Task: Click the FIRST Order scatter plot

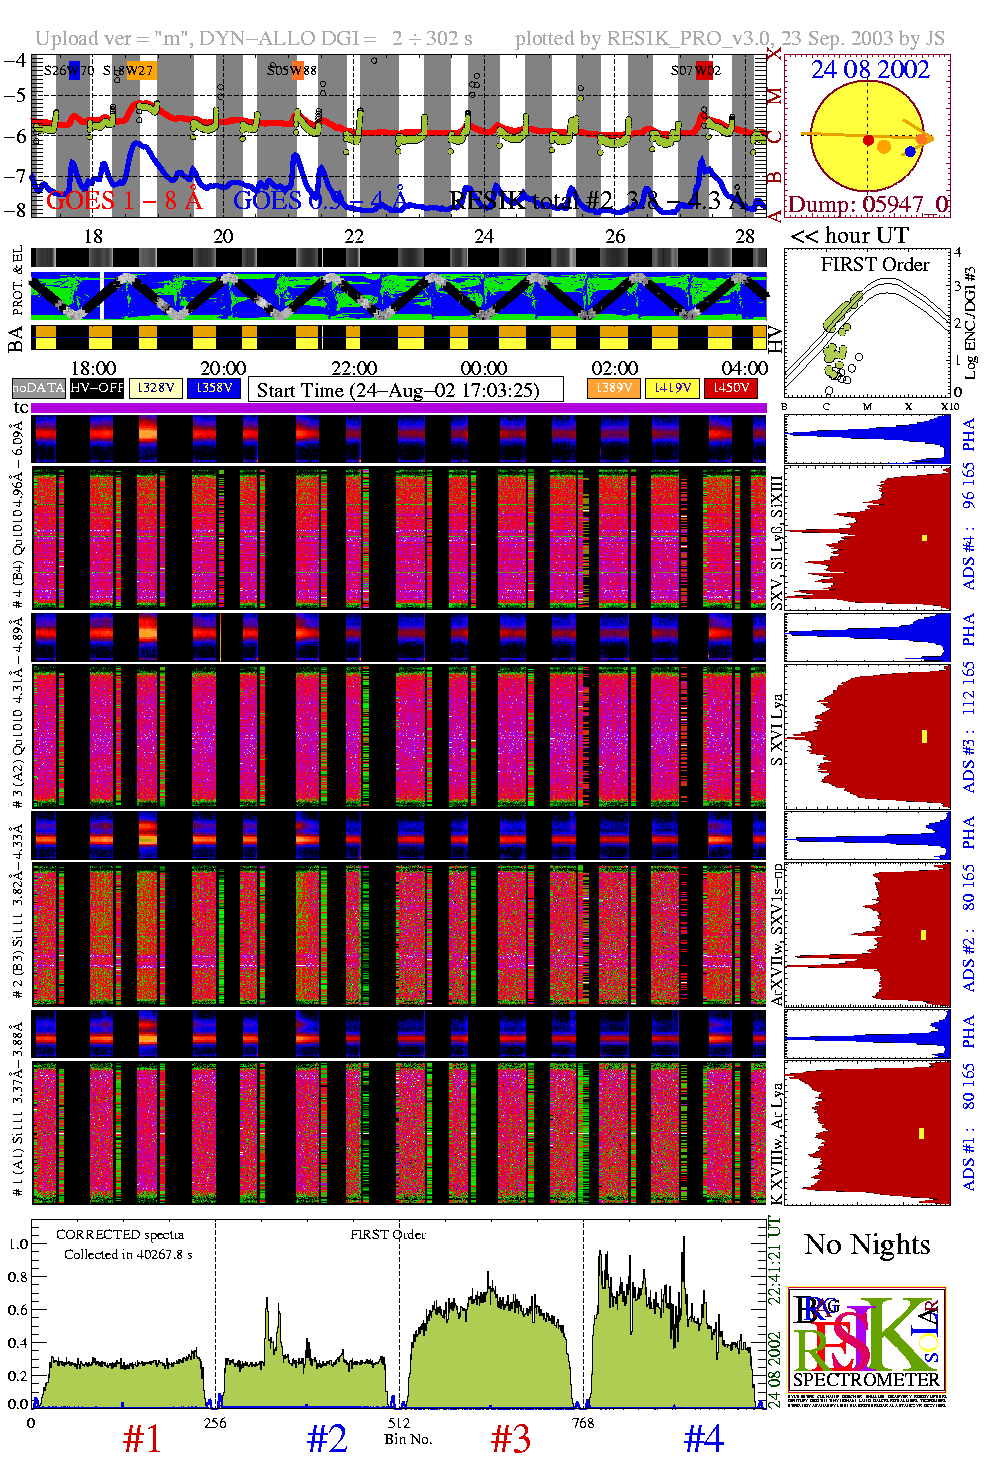Action: click(866, 324)
